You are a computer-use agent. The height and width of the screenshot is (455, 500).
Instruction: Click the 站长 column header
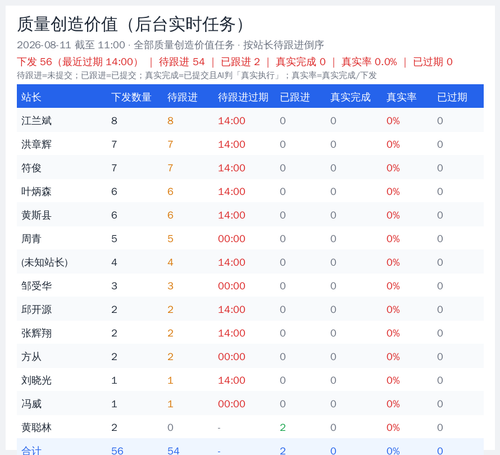coord(31,97)
